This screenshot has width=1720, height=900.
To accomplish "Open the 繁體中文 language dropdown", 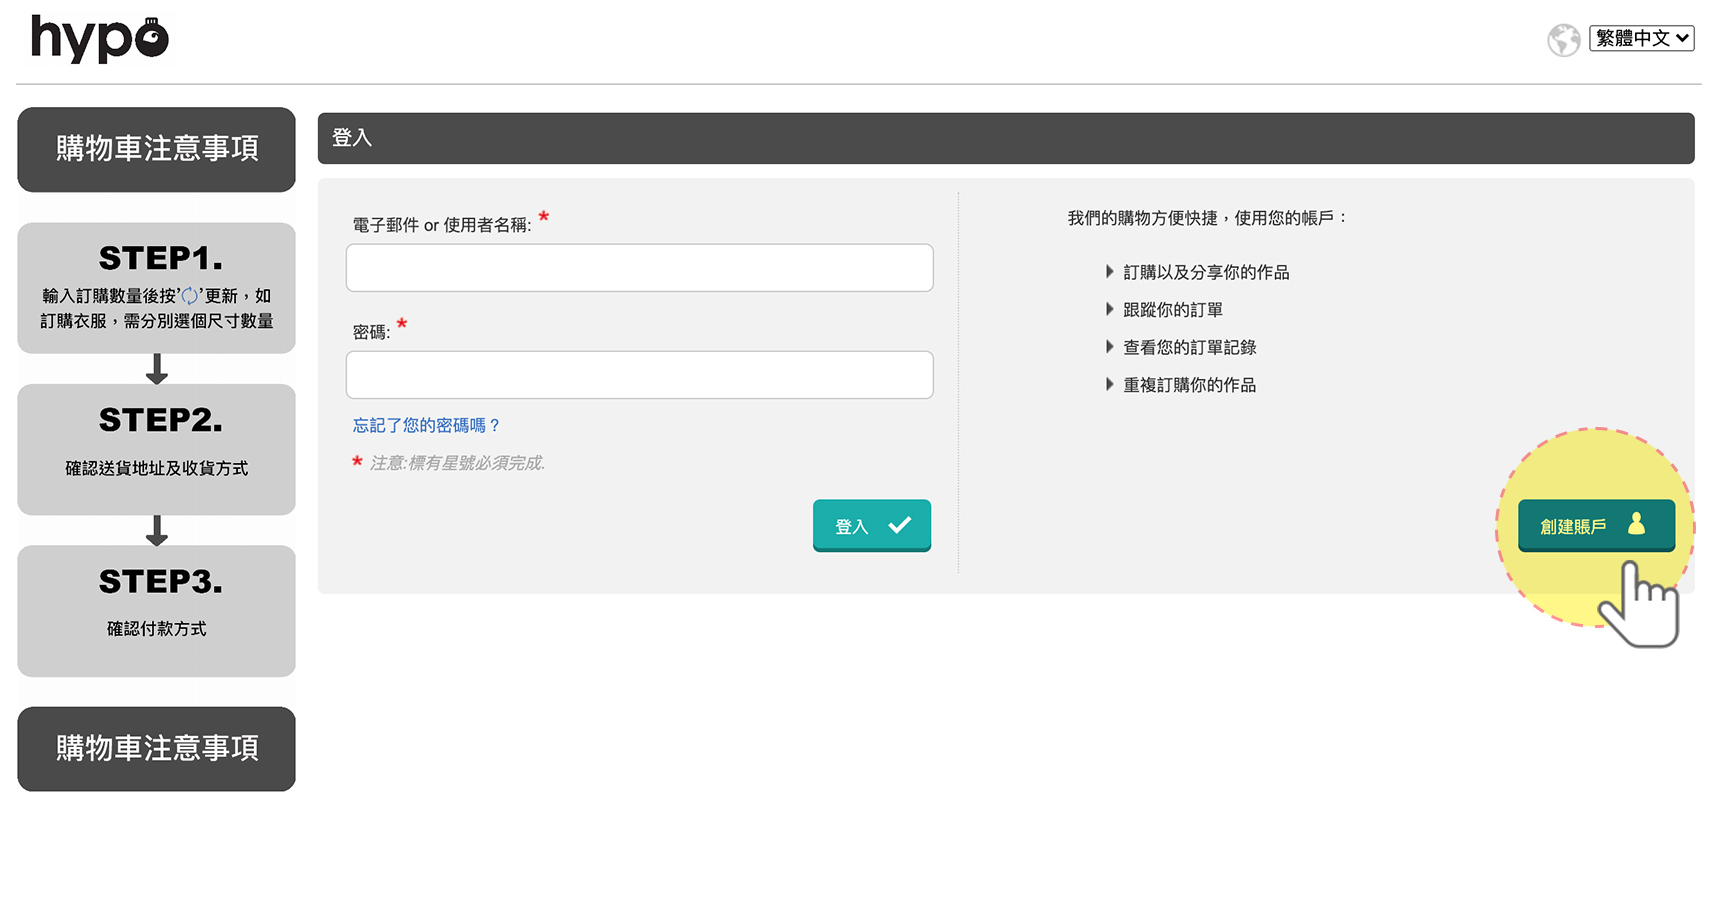I will 1641,38.
